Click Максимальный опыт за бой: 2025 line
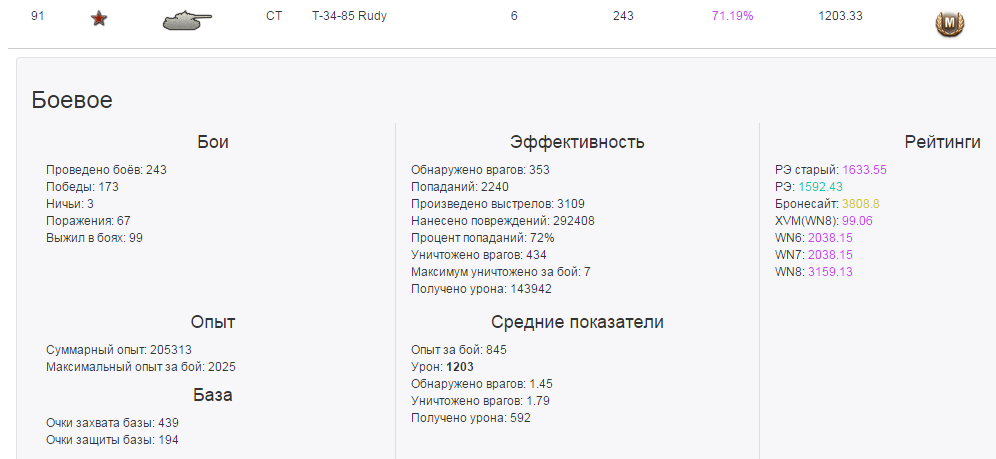996x459 pixels. click(141, 367)
